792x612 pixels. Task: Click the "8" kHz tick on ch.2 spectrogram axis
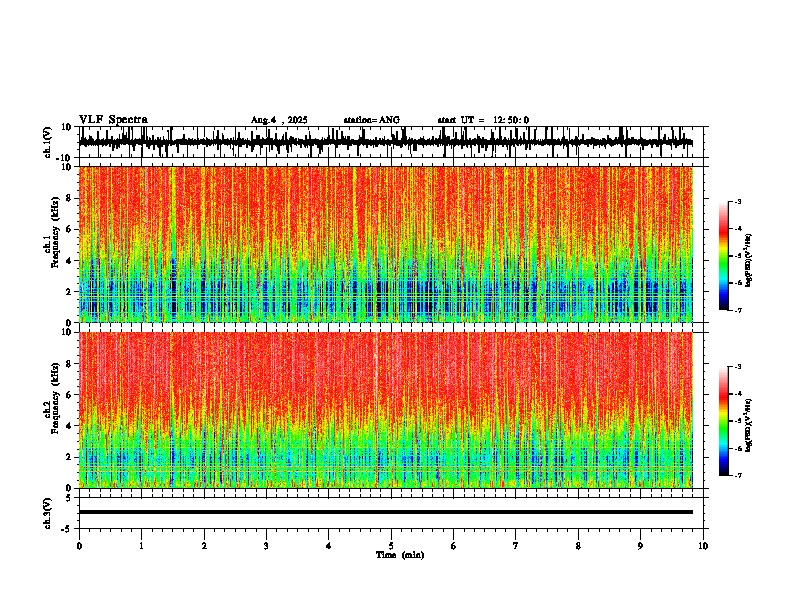[70, 364]
